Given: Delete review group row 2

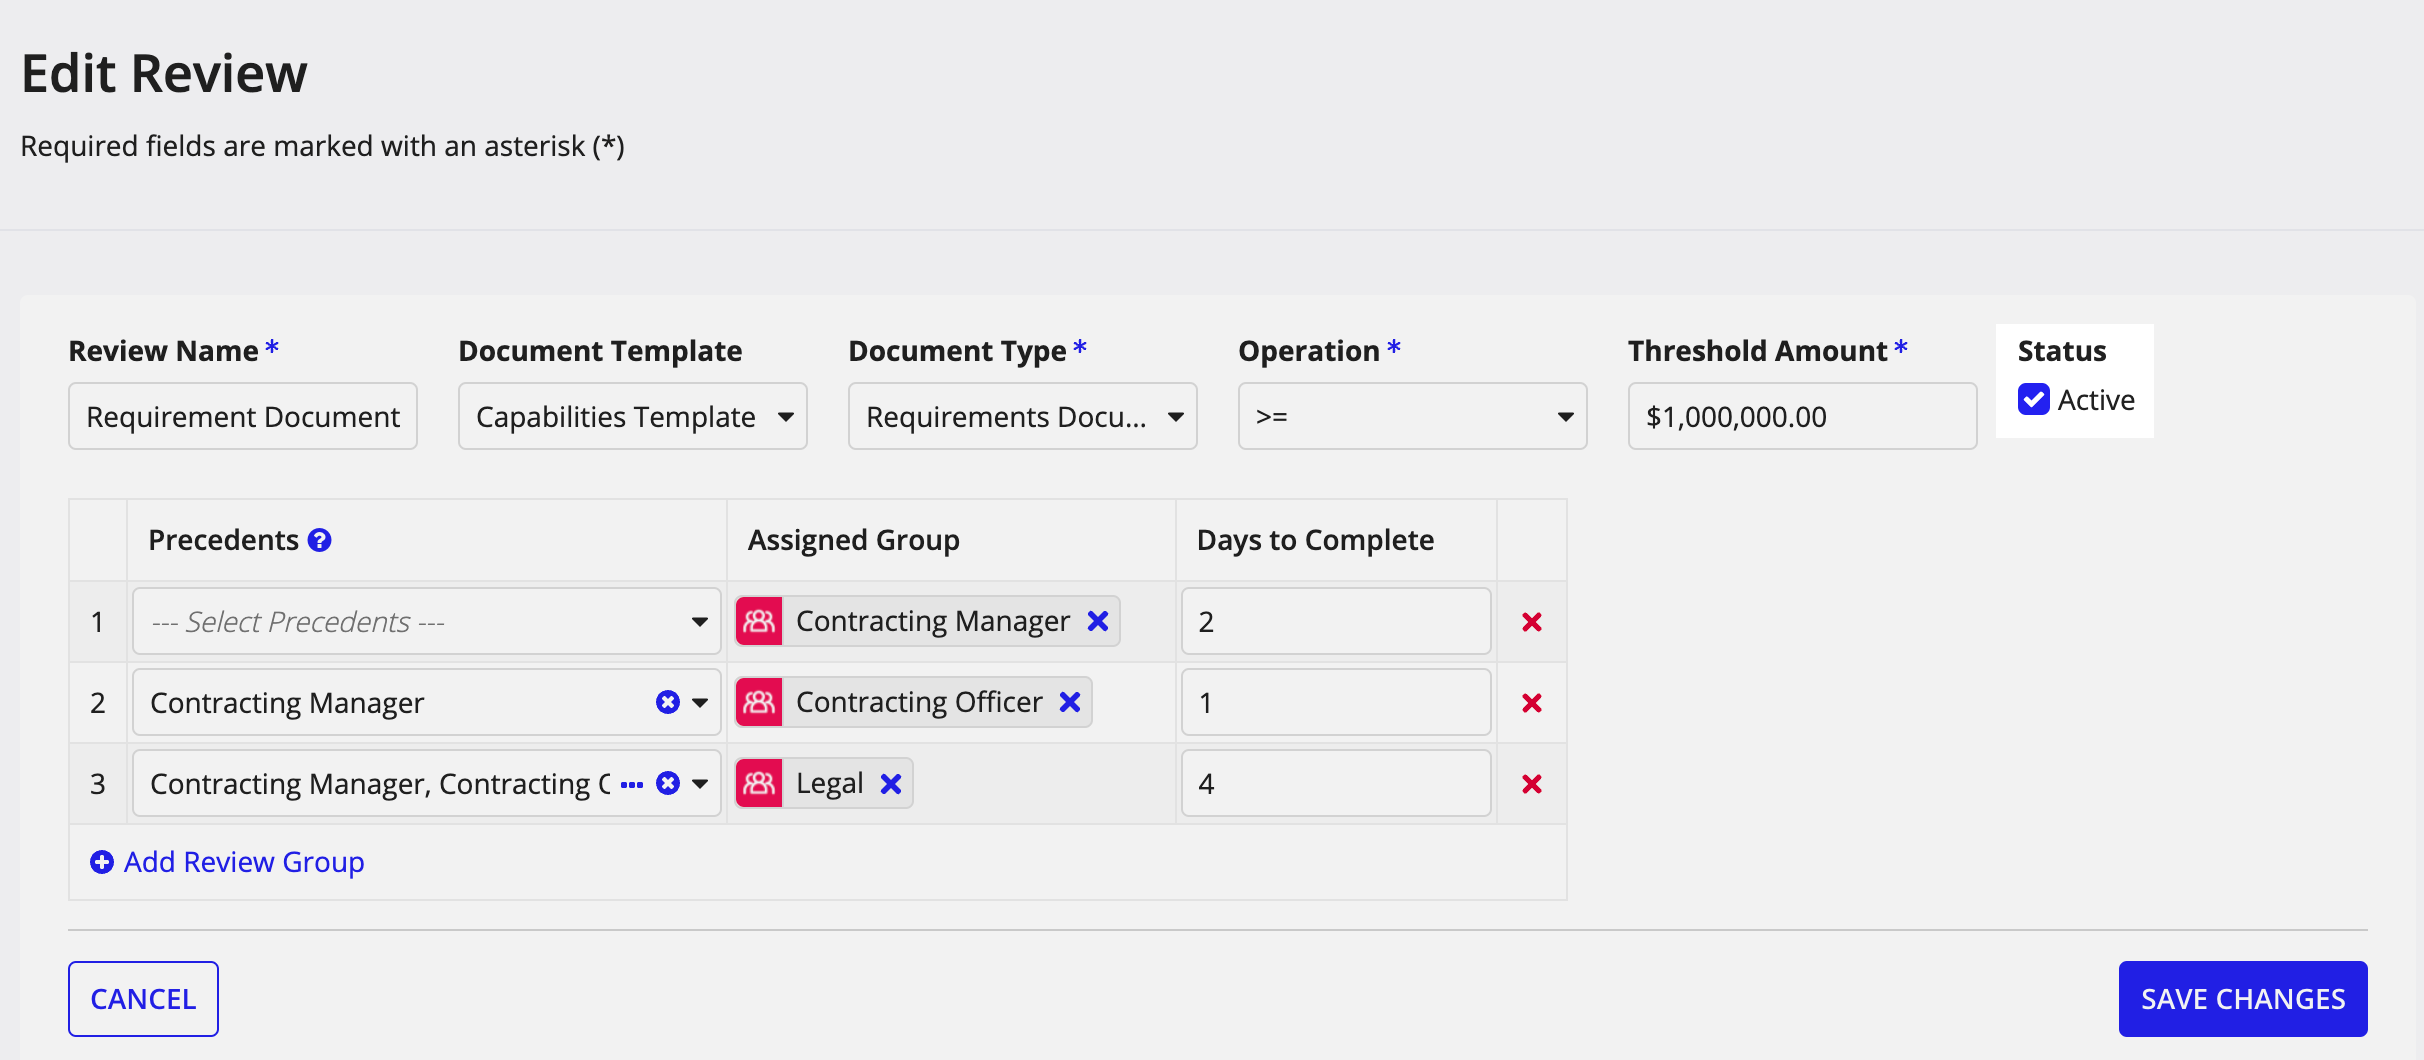Looking at the screenshot, I should 1531,703.
